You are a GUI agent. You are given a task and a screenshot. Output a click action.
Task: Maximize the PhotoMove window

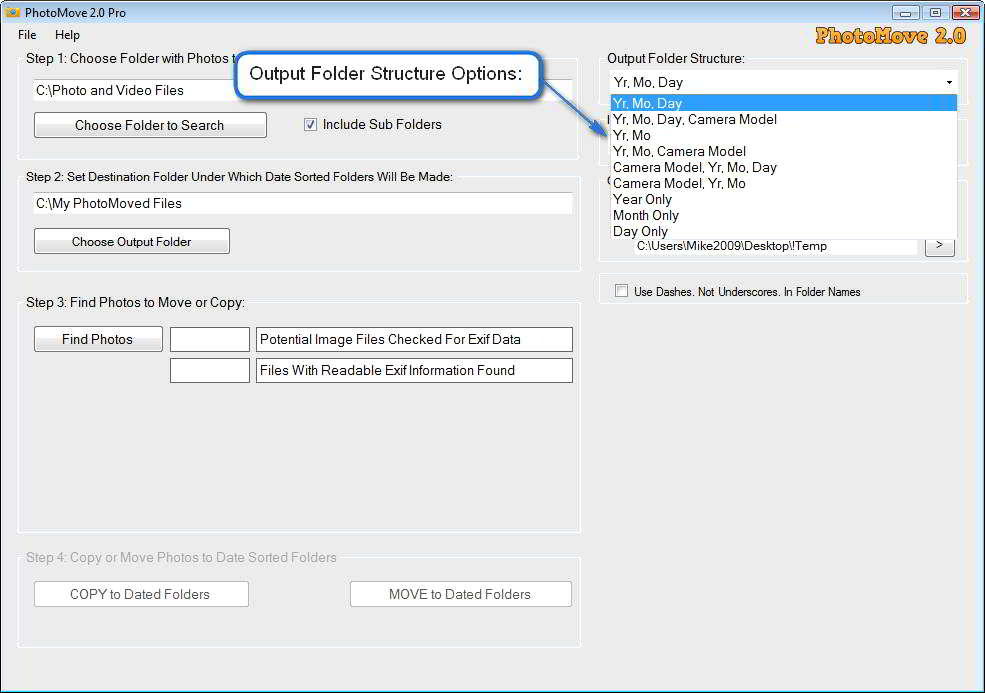click(935, 13)
